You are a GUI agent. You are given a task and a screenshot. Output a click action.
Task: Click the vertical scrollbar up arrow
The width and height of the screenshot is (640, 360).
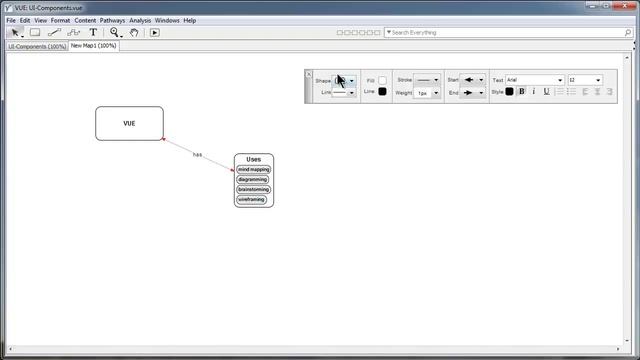point(627,58)
